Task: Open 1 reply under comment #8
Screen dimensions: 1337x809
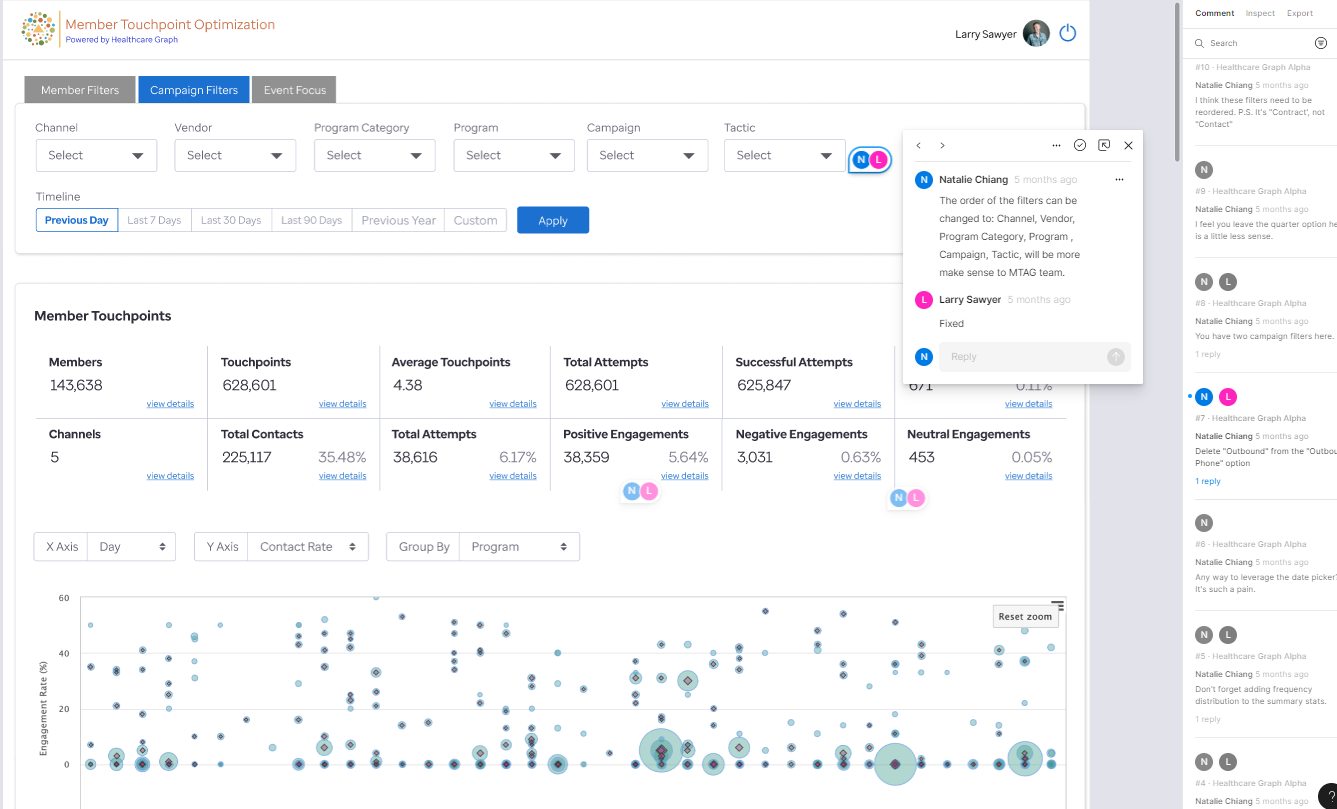Action: pos(1208,354)
